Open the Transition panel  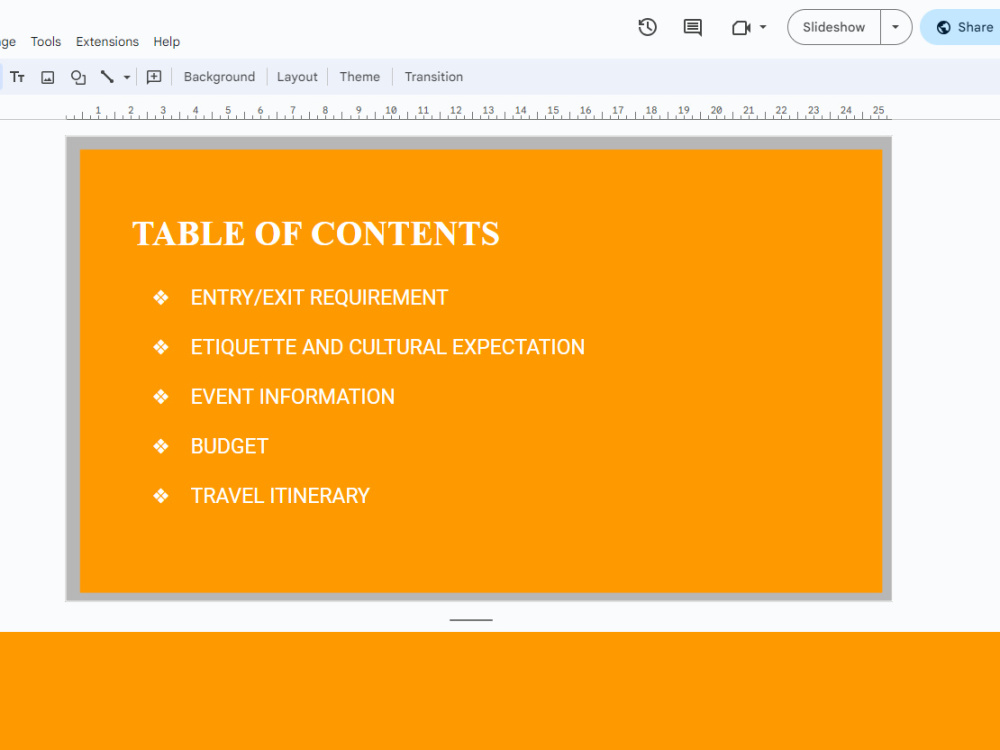click(434, 77)
